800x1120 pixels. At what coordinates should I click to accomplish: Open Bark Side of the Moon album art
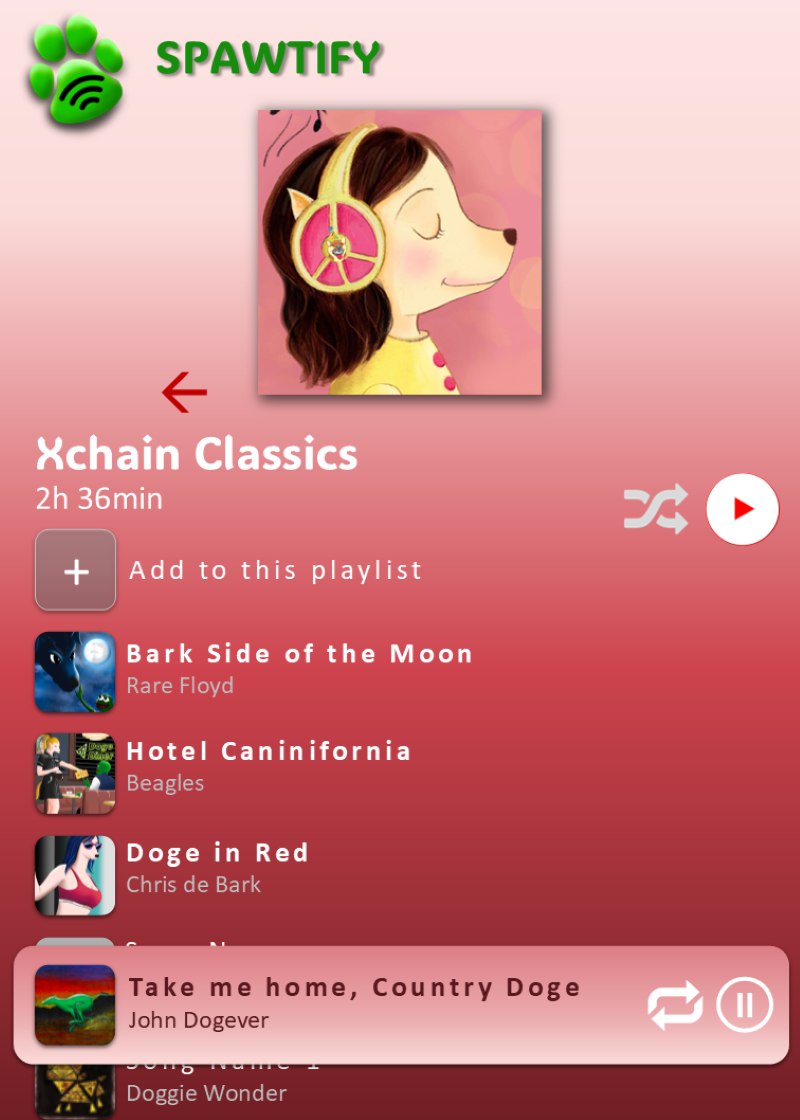point(75,672)
